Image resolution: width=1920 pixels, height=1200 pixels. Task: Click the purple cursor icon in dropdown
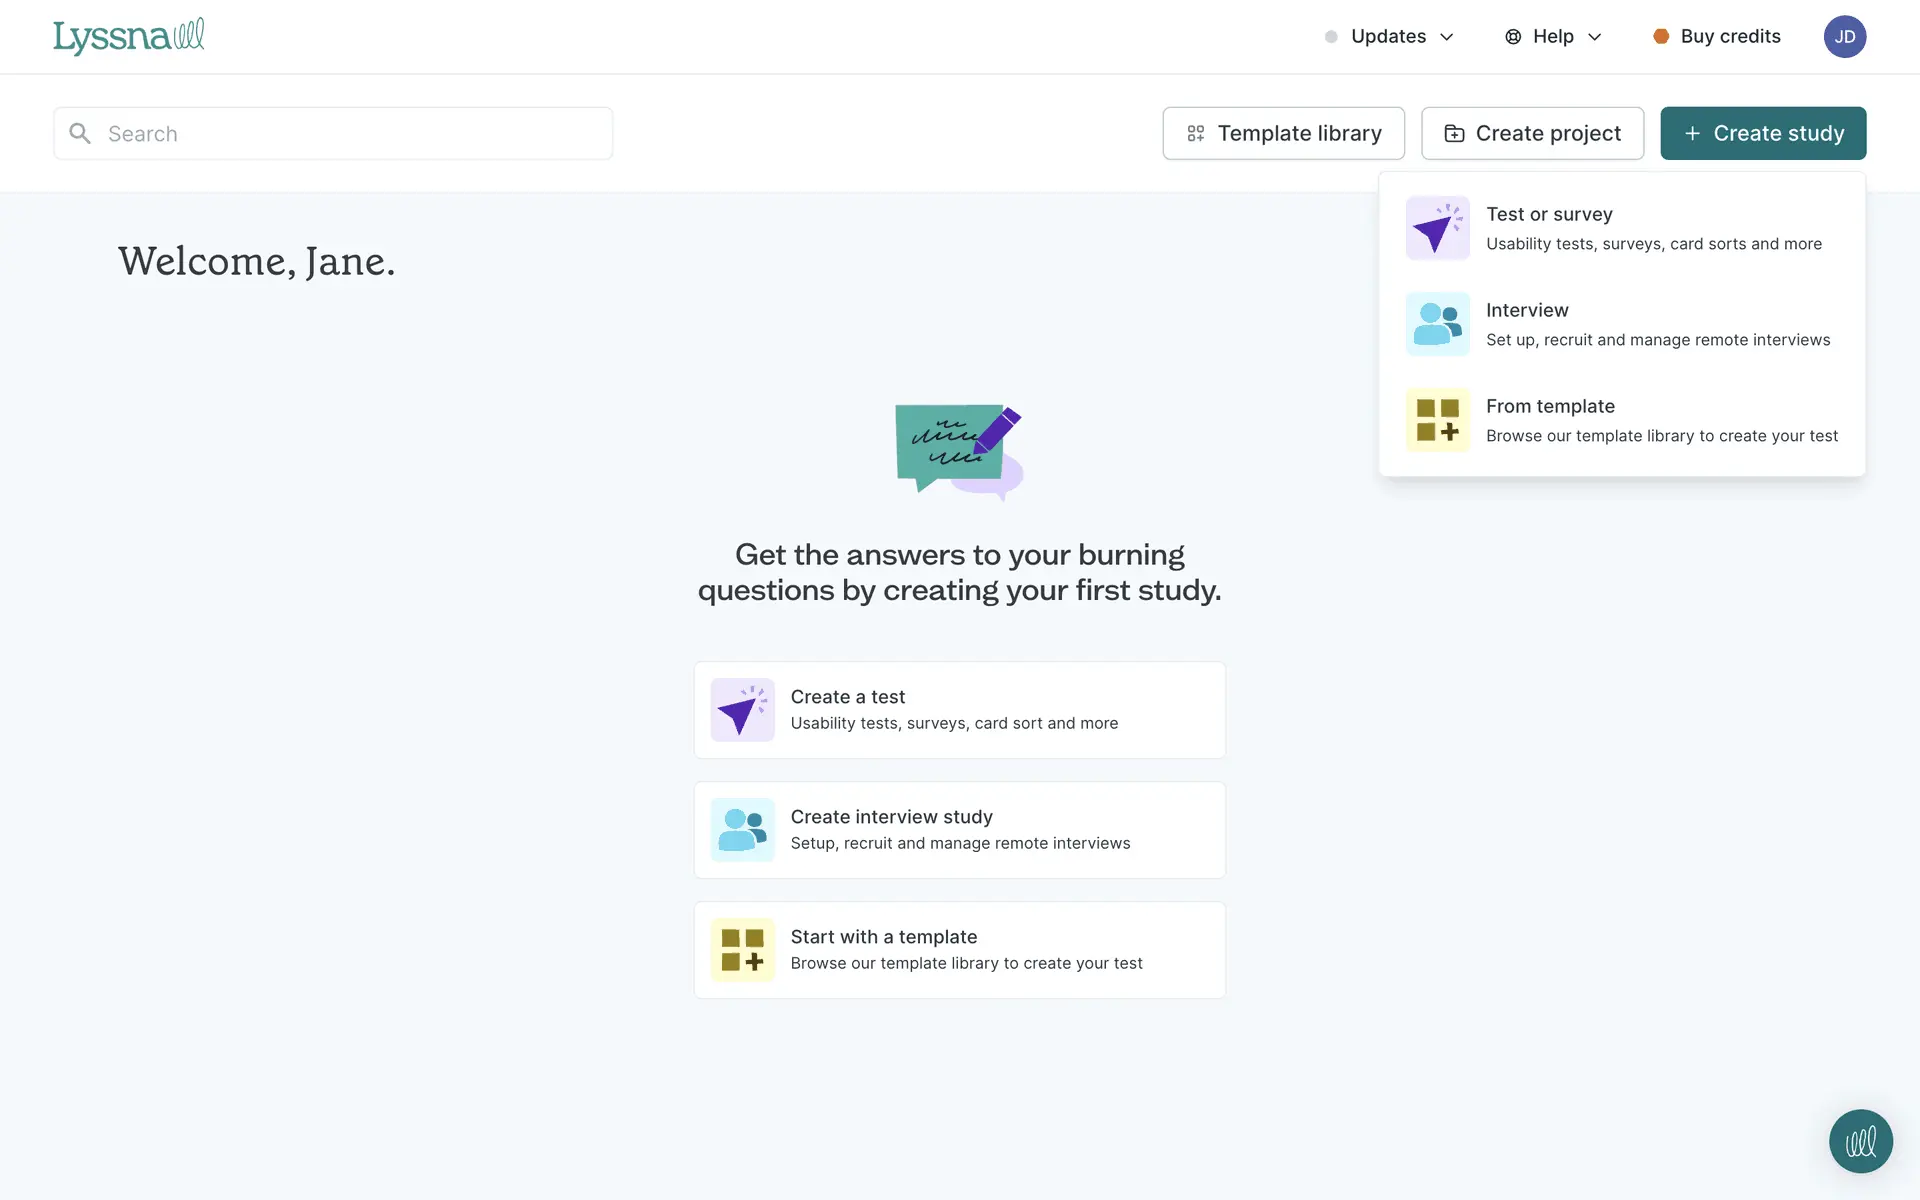(1437, 228)
